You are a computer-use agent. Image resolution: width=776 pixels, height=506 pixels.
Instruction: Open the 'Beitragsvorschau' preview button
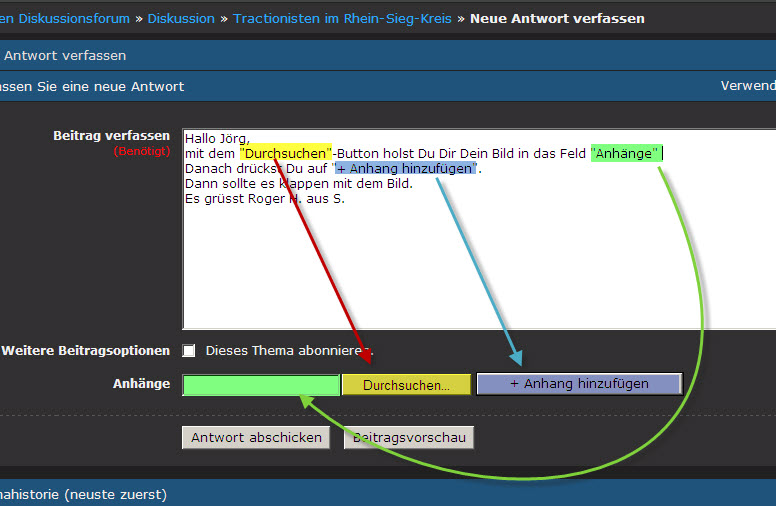(x=409, y=437)
